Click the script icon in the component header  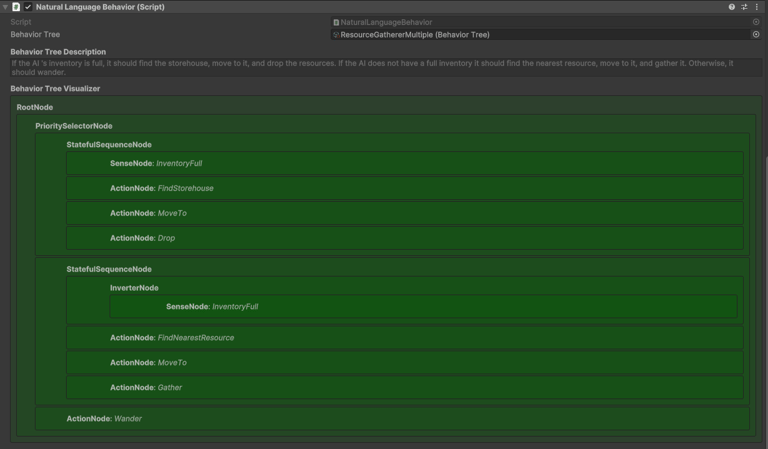pyautogui.click(x=16, y=7)
